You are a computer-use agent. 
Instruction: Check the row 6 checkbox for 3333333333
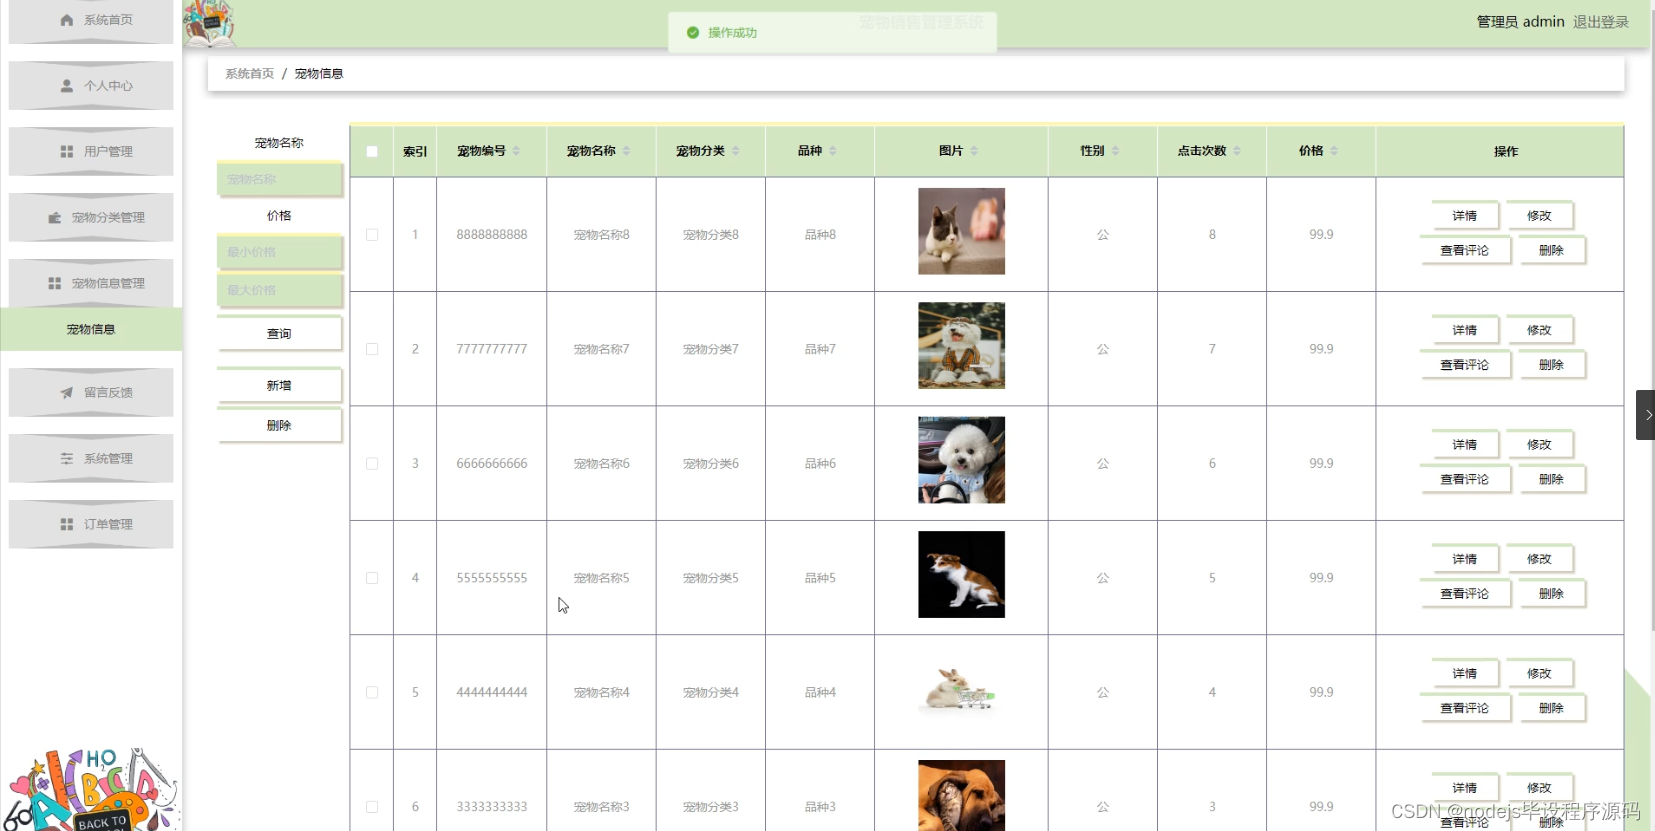pos(372,807)
